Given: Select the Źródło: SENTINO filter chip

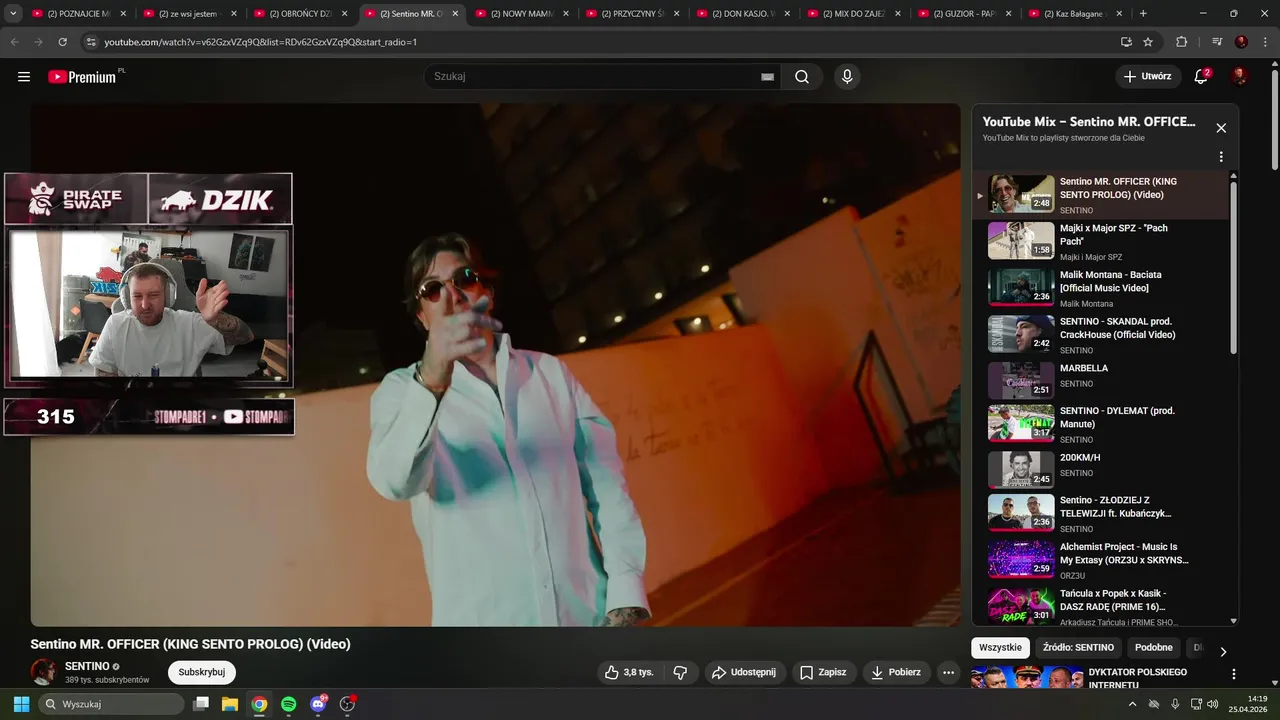Looking at the screenshot, I should pos(1078,647).
